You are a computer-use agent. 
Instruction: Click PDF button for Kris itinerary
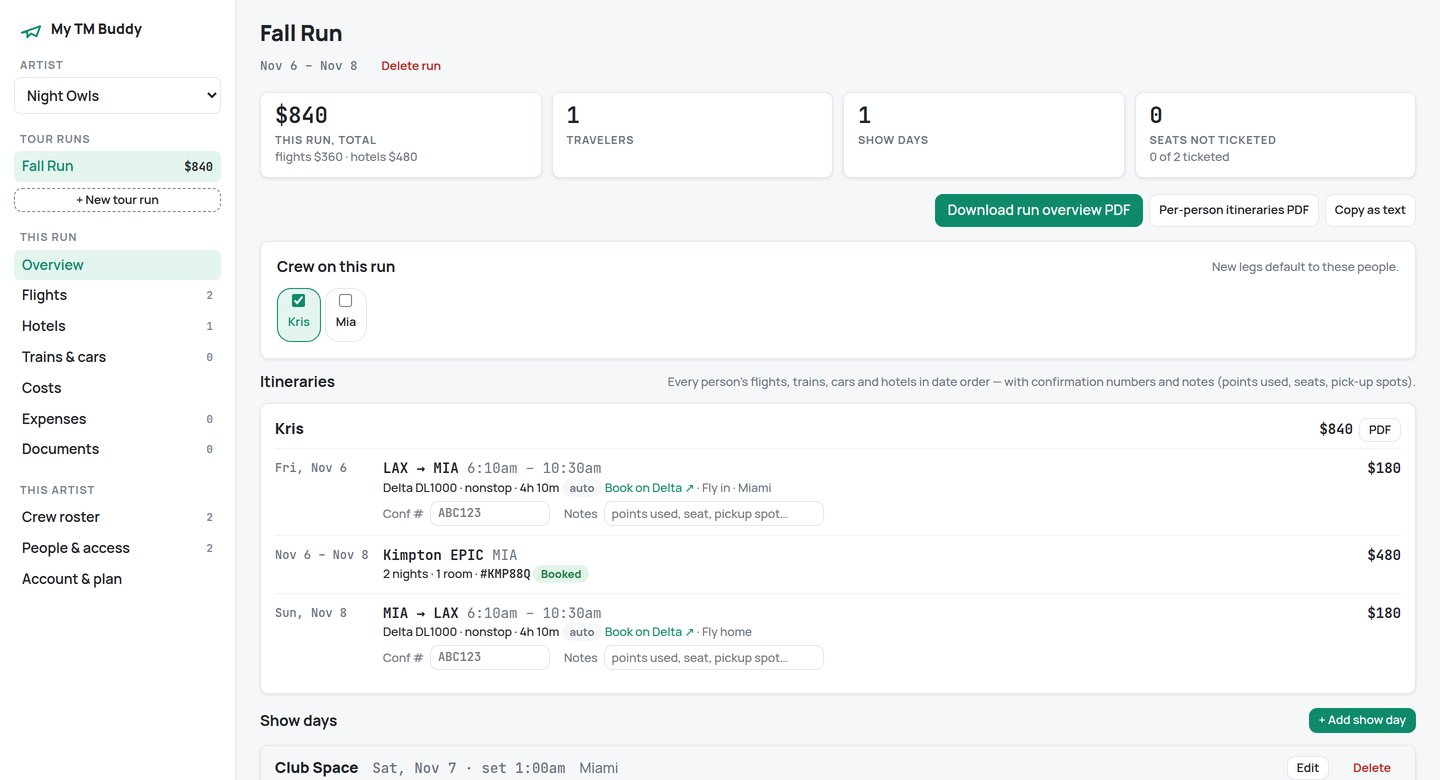tap(1380, 430)
